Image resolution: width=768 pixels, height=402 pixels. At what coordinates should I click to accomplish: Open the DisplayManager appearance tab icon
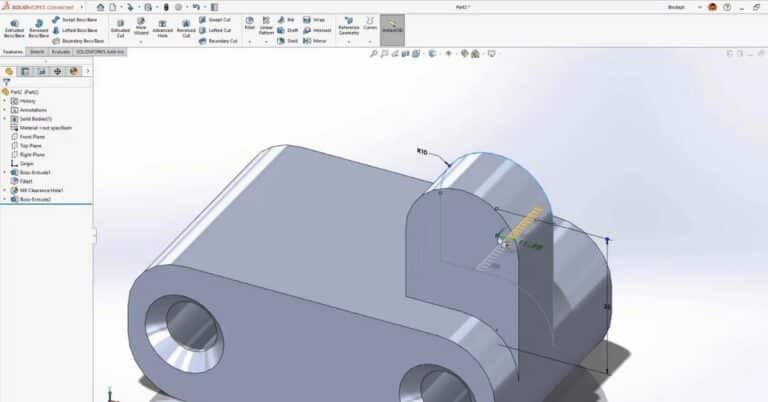click(x=73, y=71)
